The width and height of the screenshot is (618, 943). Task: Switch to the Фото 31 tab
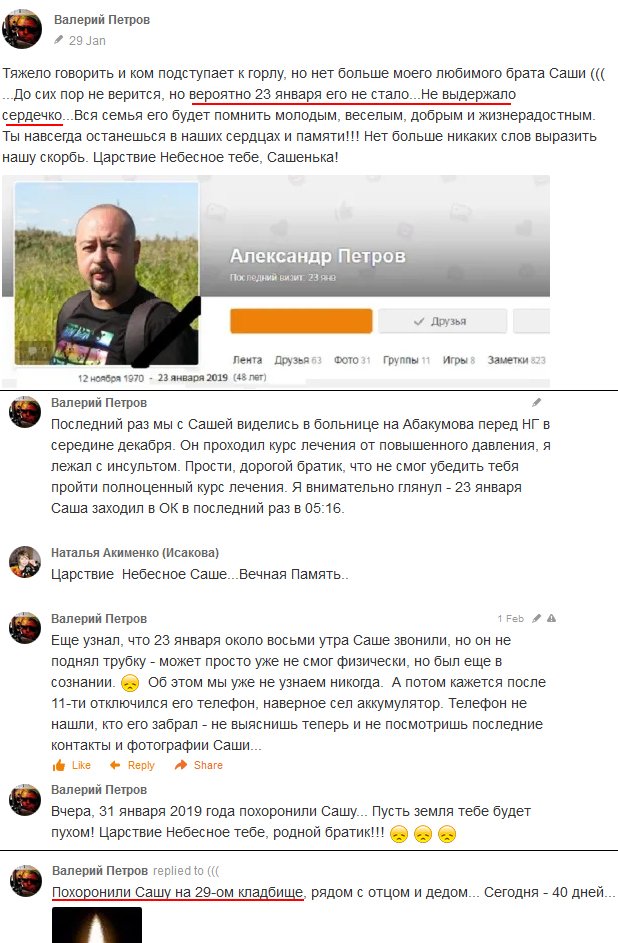352,360
